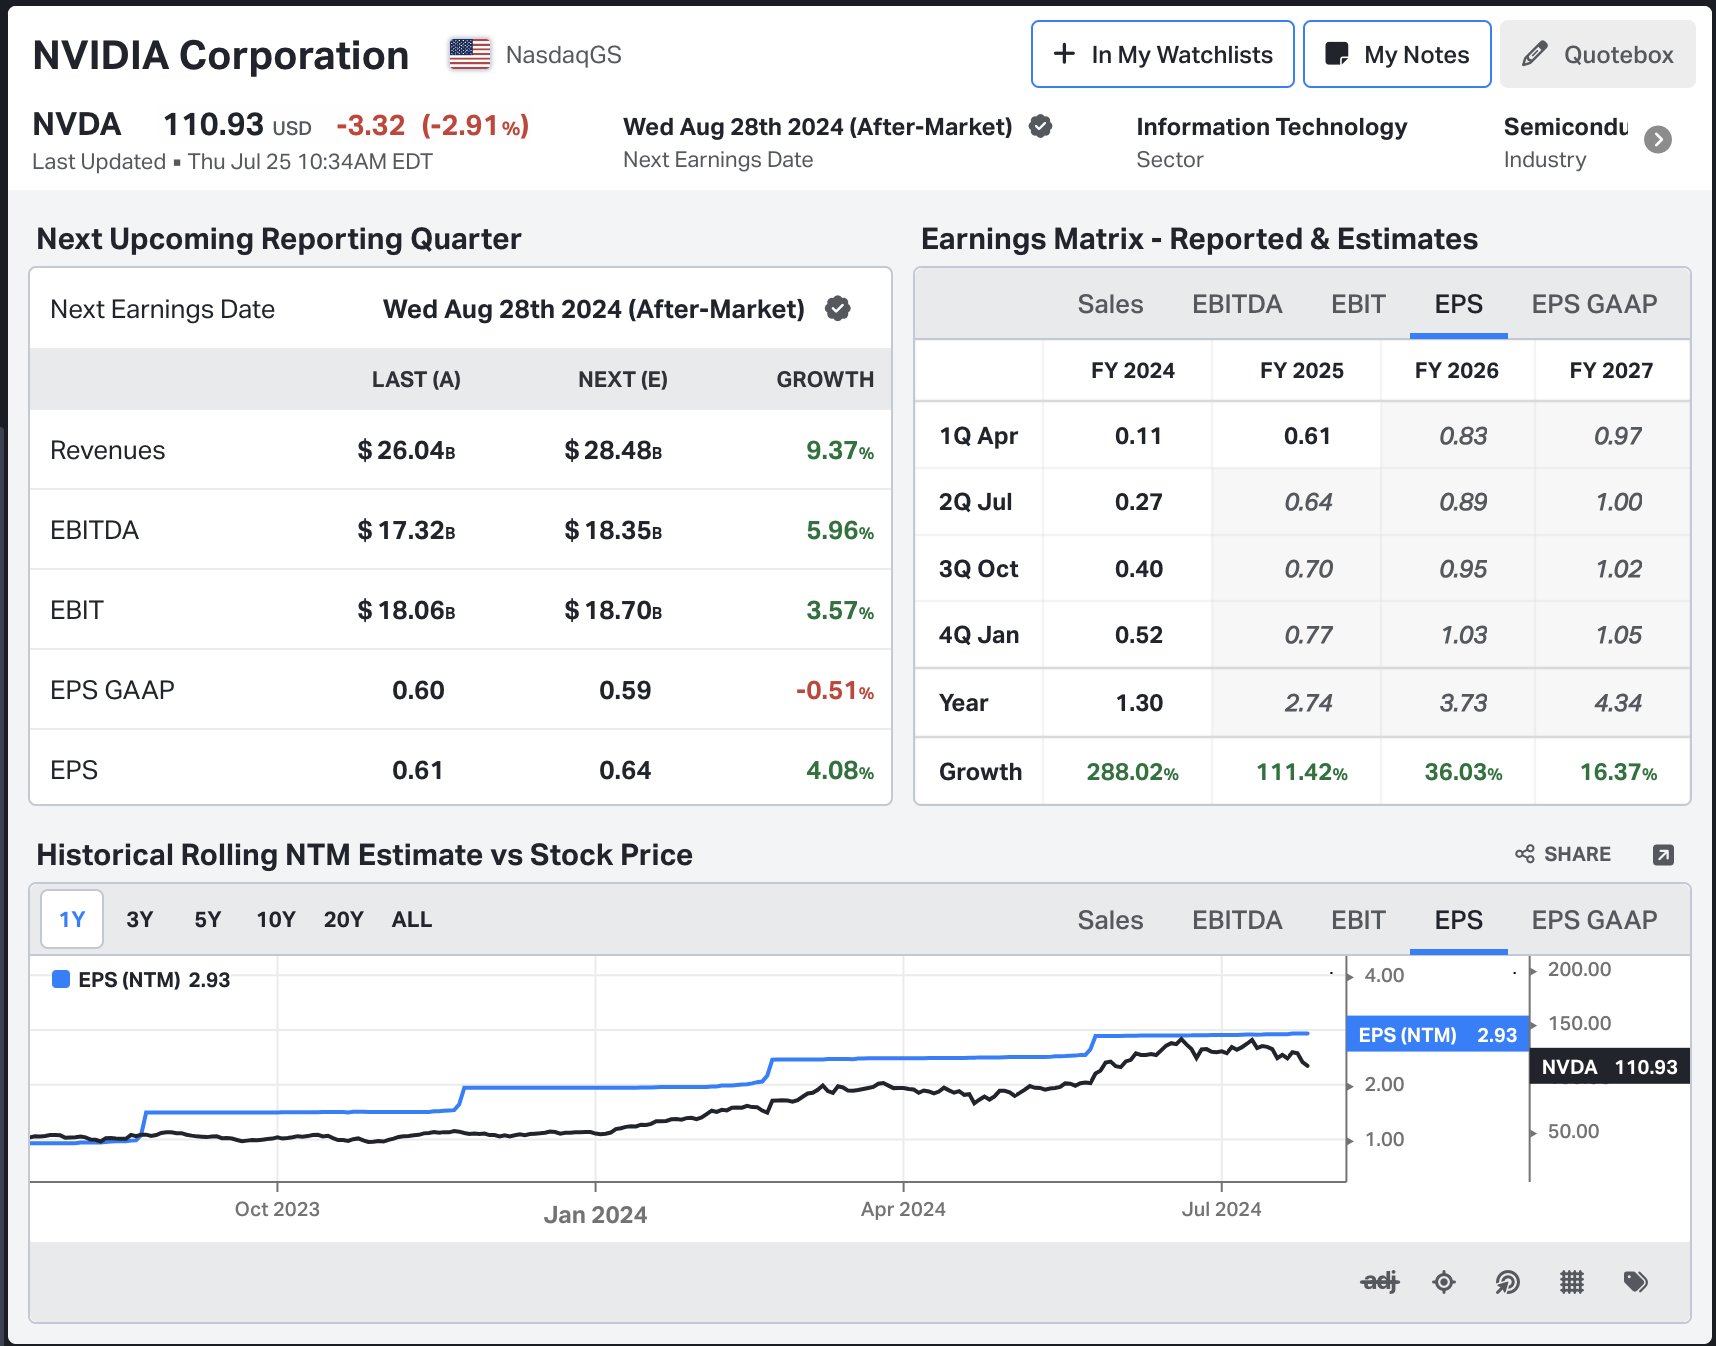
Task: Click the Semiconductor industry link
Action: click(x=1566, y=127)
